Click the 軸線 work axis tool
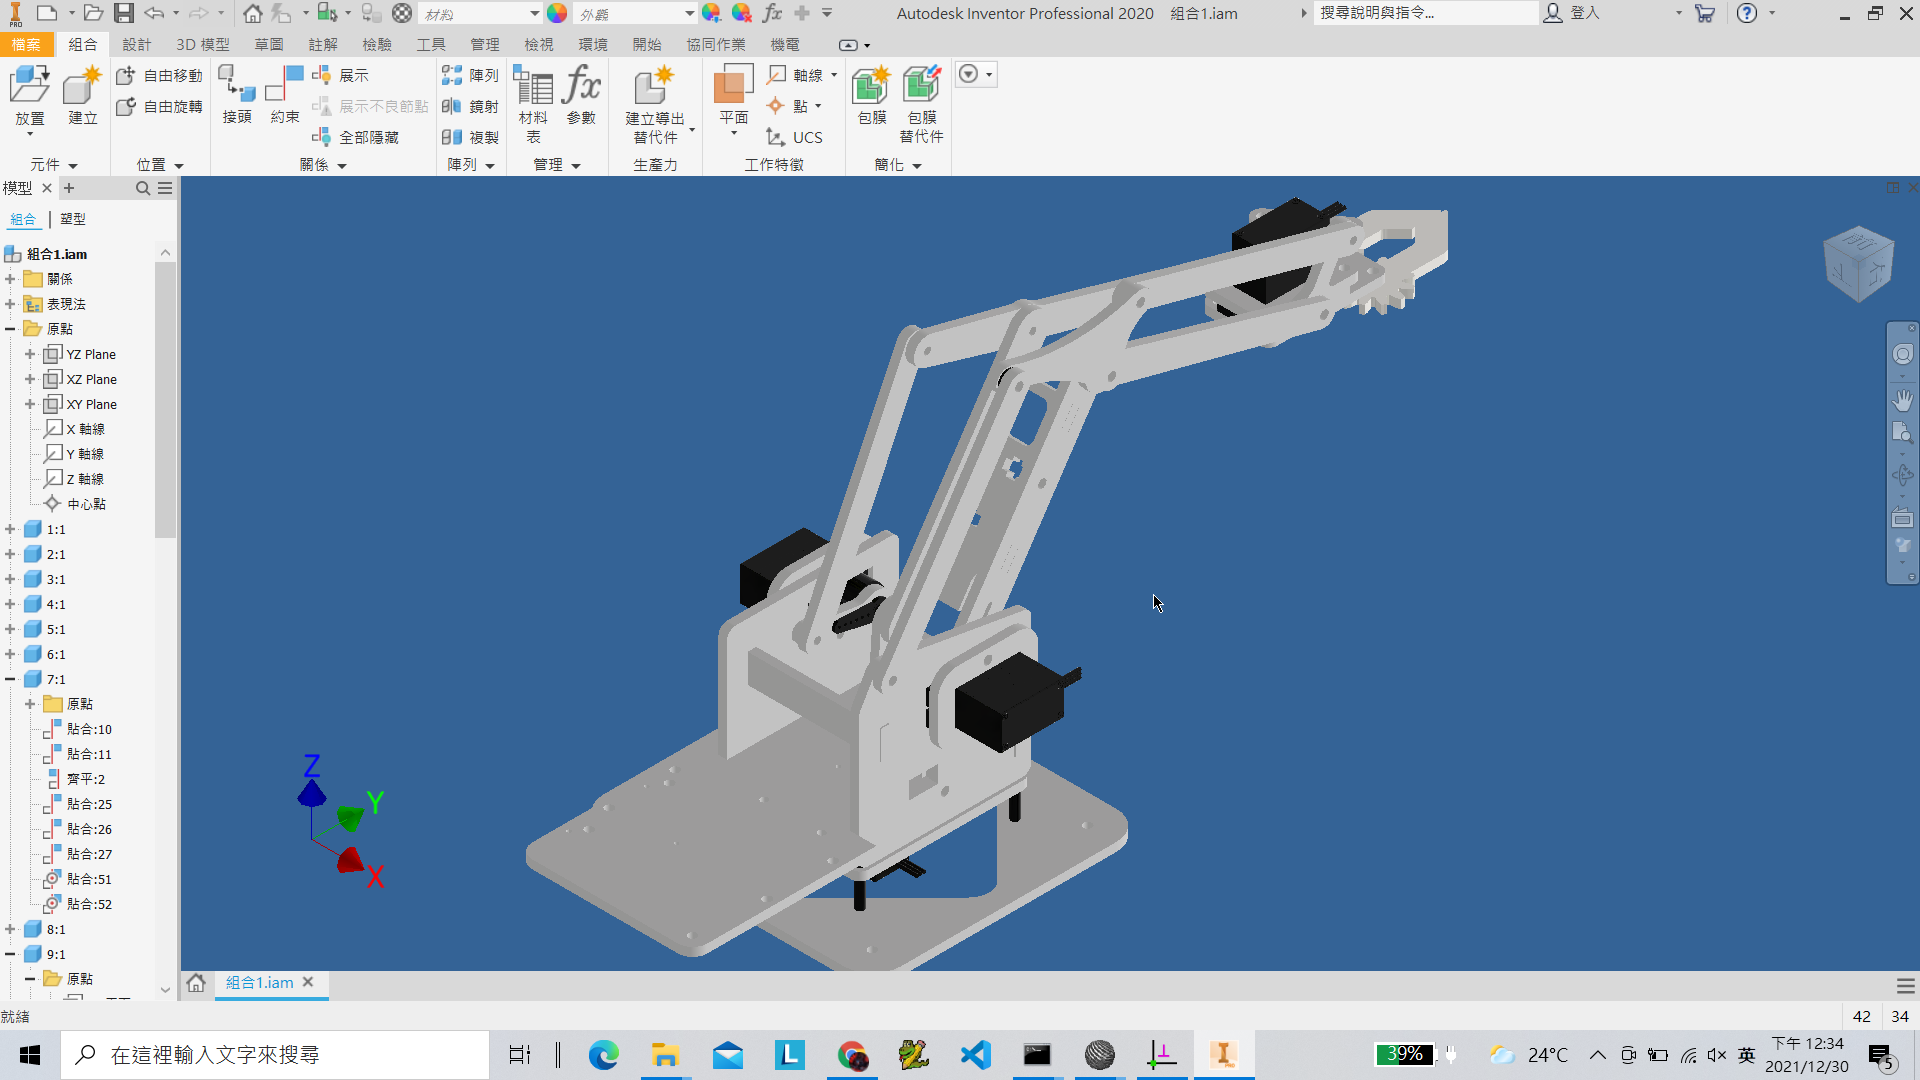 [797, 75]
